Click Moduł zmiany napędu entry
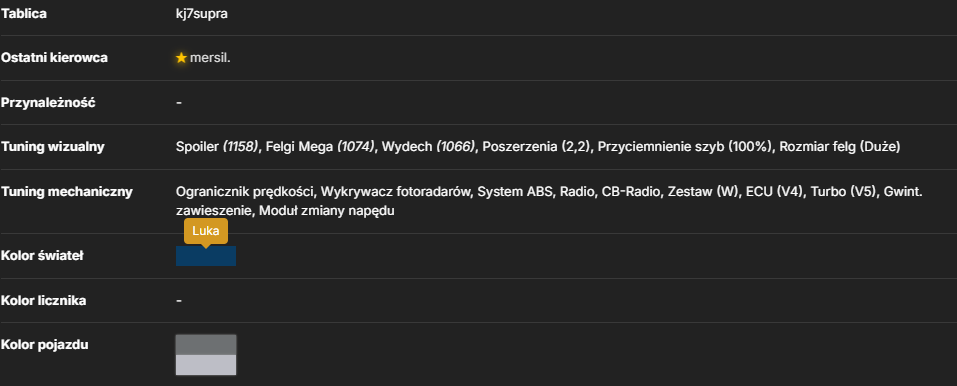This screenshot has height=386, width=957. (x=328, y=211)
